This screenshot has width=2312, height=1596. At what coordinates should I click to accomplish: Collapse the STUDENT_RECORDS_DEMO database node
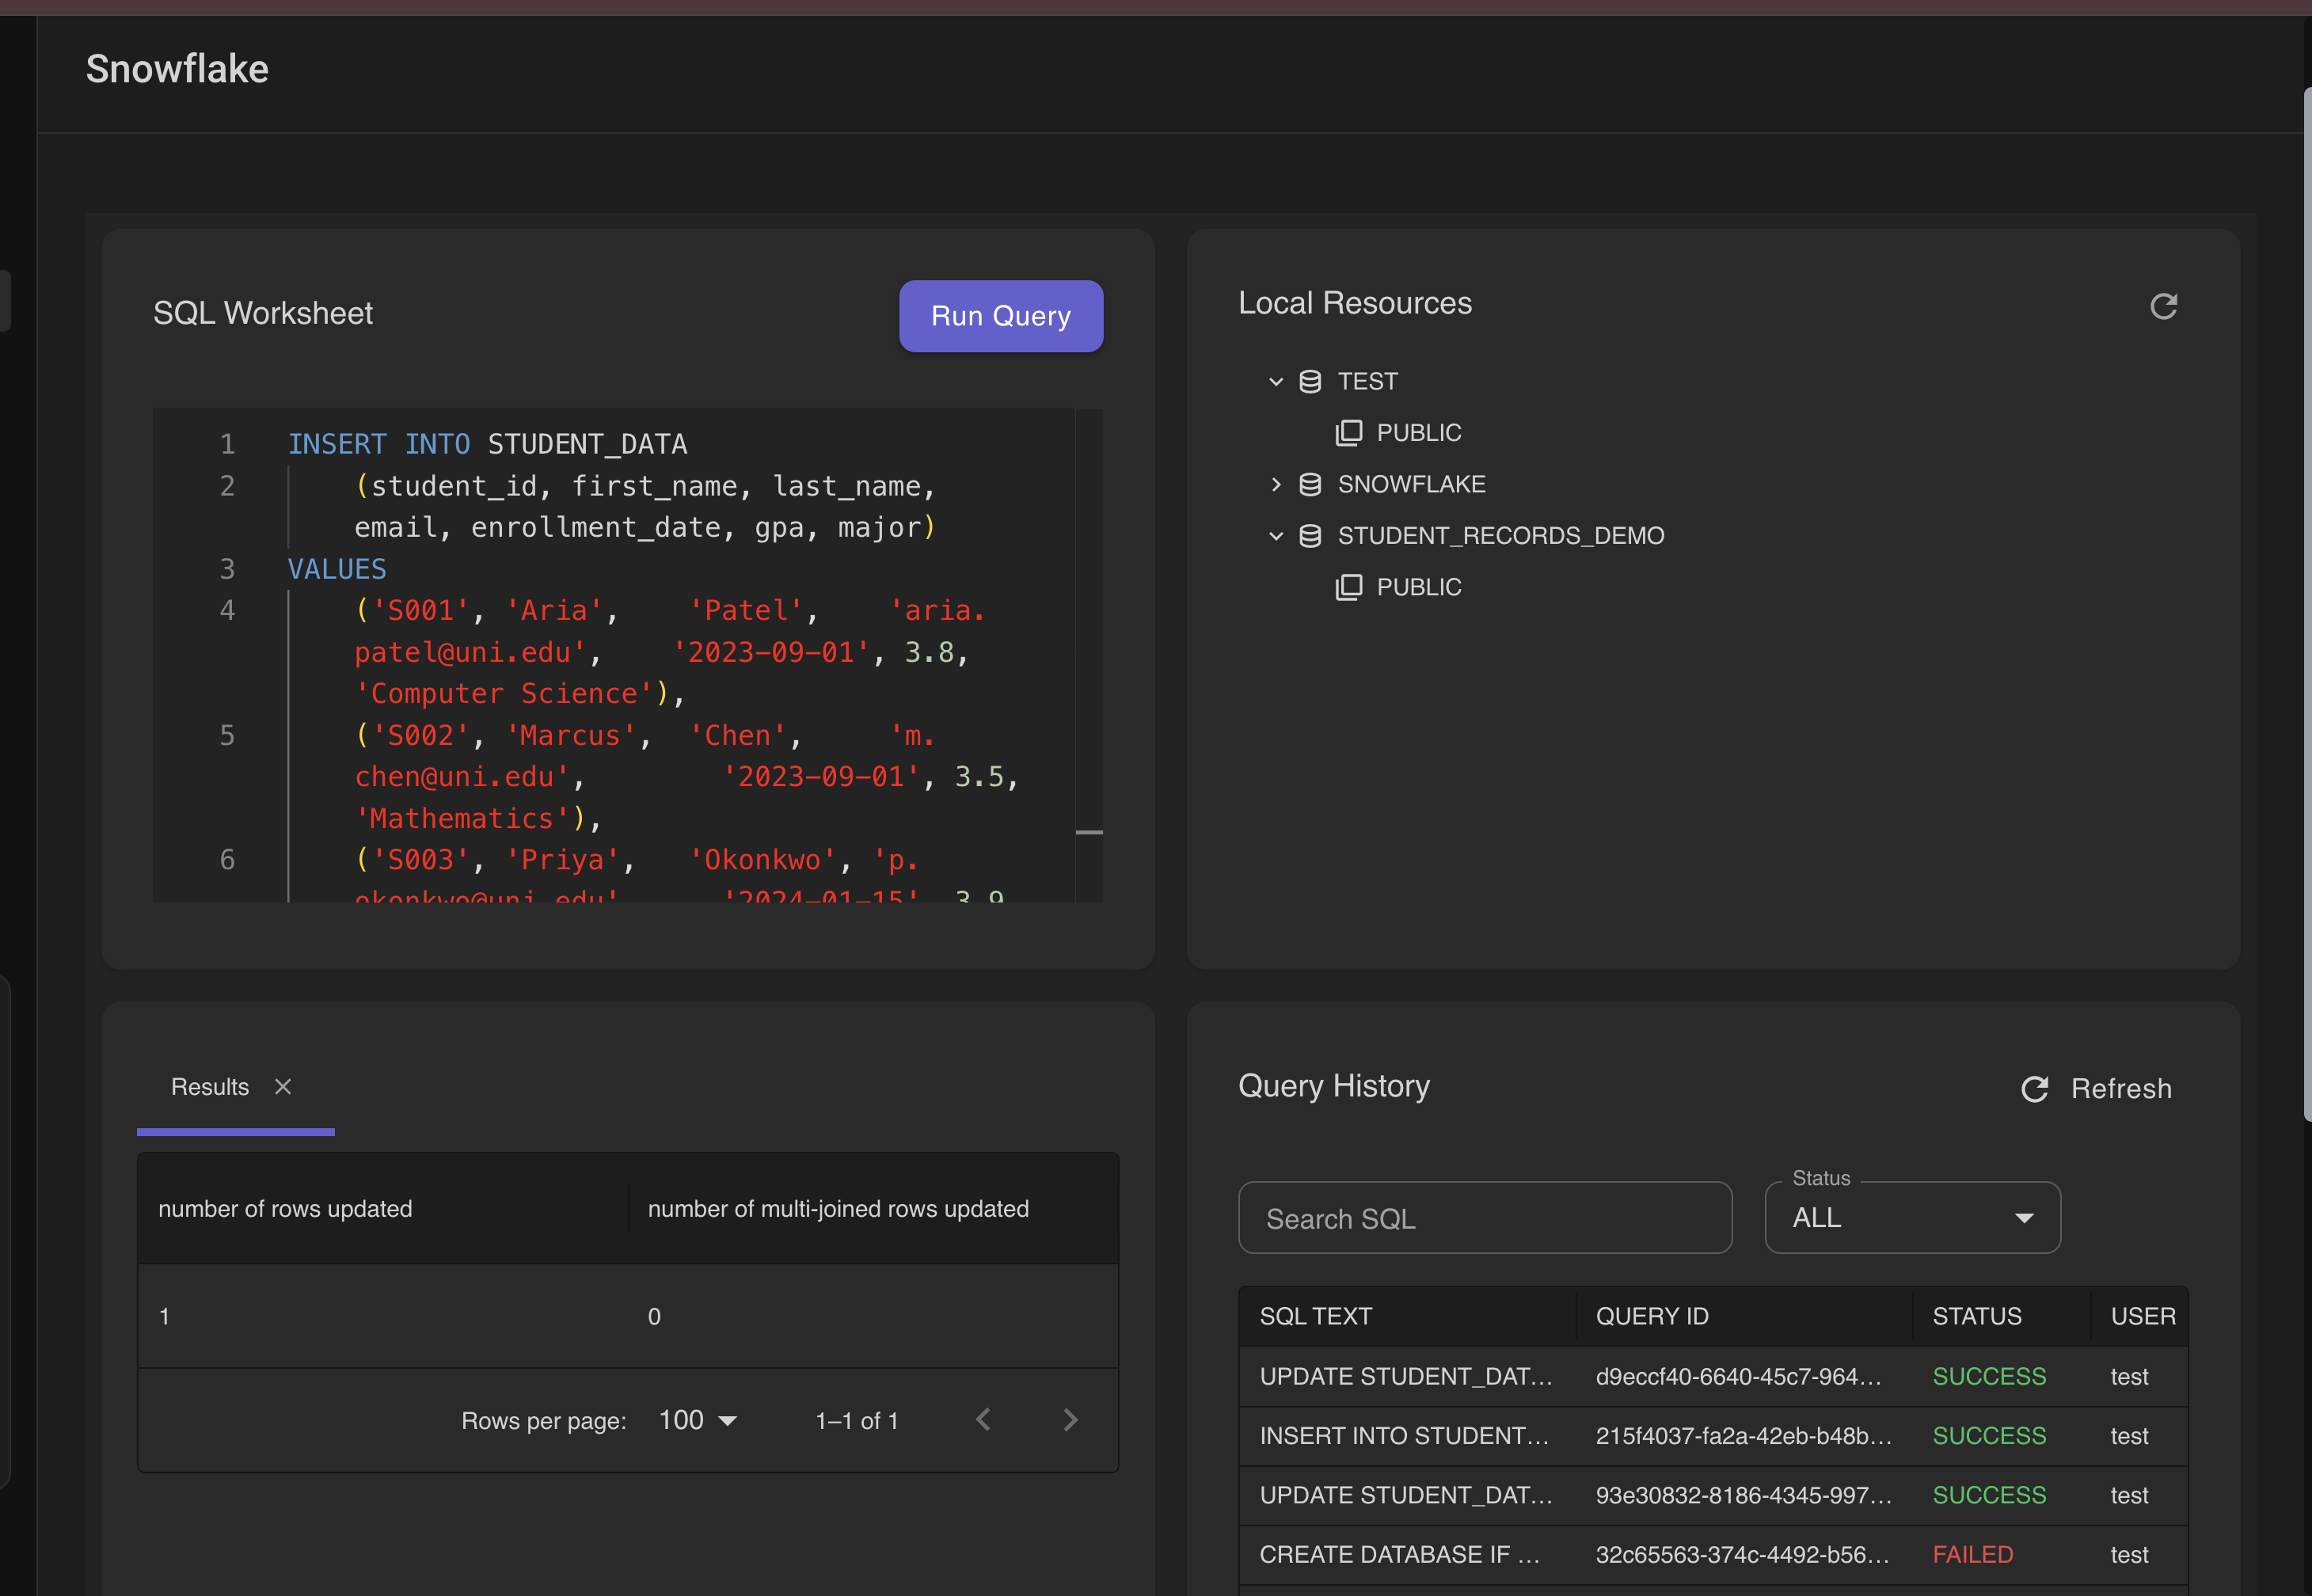(1275, 536)
